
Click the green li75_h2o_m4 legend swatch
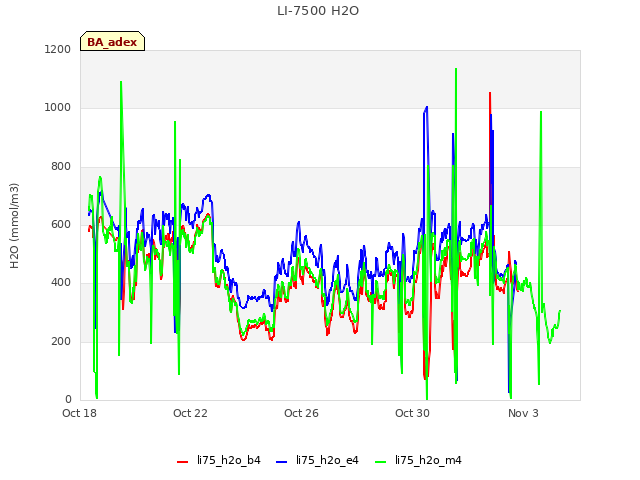click(x=380, y=462)
